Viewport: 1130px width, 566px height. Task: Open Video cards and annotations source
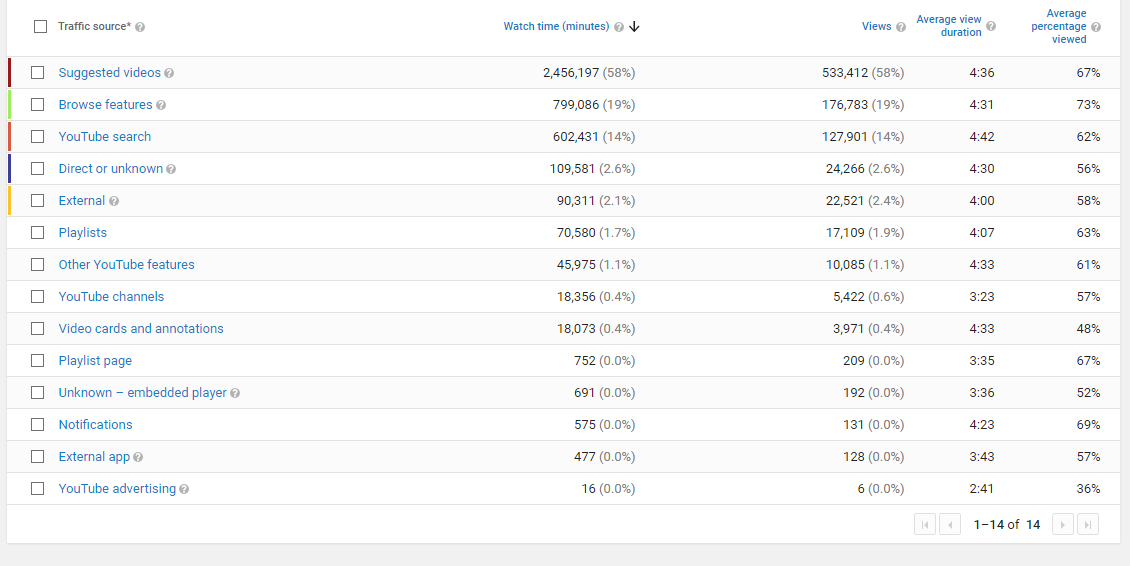click(x=141, y=329)
